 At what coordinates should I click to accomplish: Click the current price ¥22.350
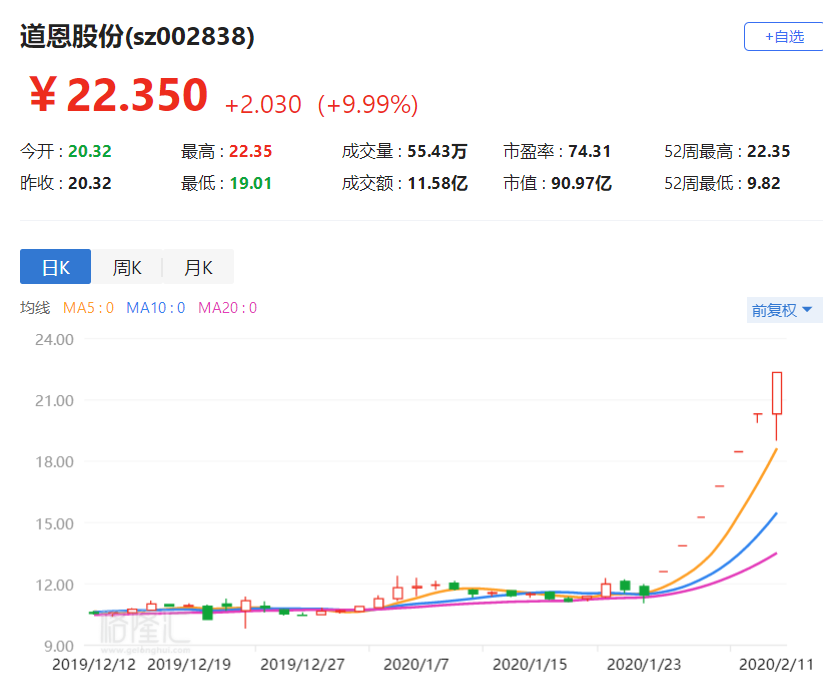tap(119, 95)
